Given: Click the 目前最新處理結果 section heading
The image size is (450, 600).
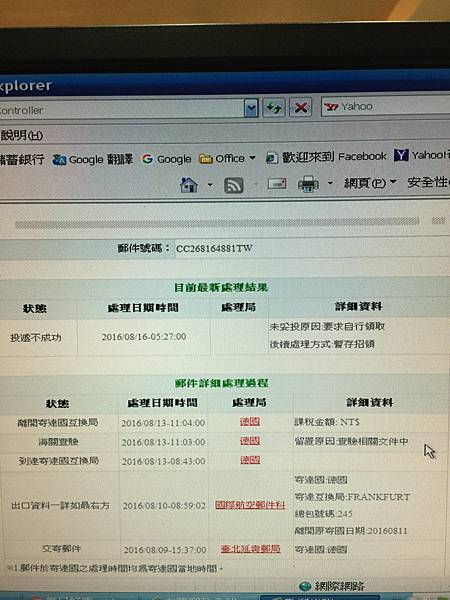Looking at the screenshot, I should 221,287.
